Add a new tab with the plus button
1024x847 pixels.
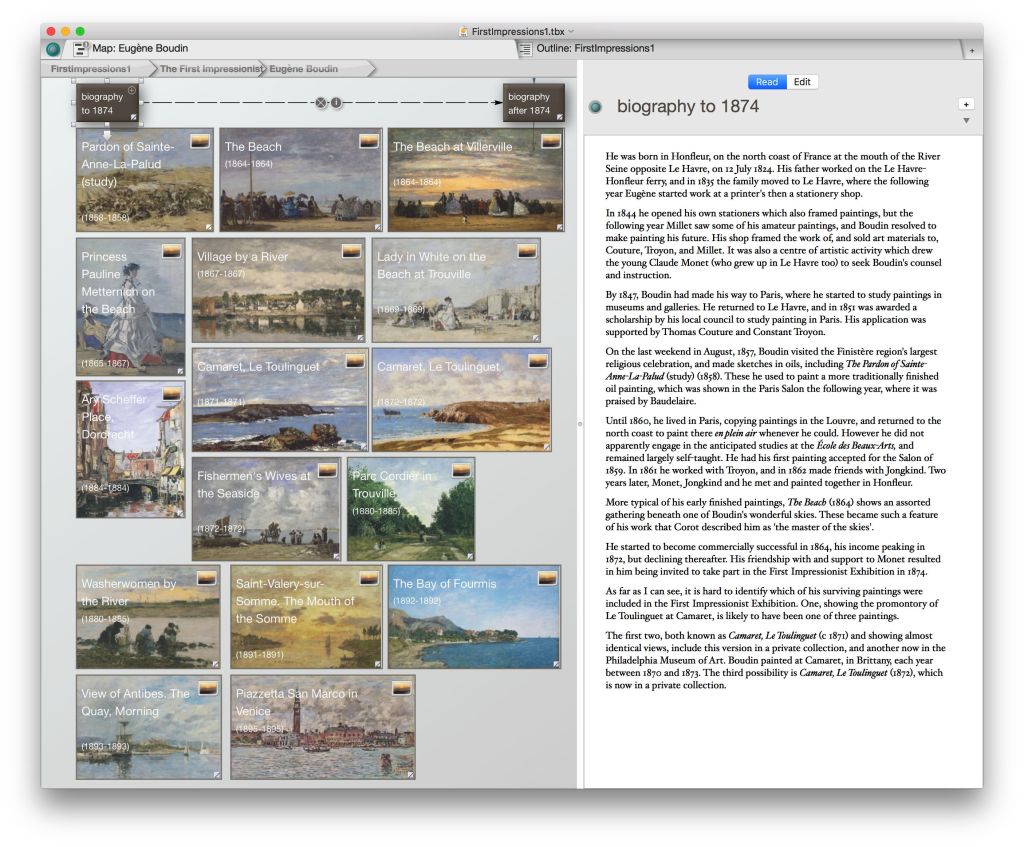972,50
